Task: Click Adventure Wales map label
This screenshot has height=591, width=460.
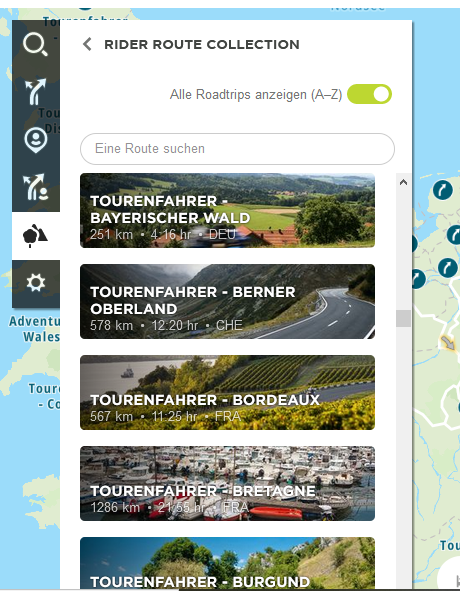Action: coord(34,329)
